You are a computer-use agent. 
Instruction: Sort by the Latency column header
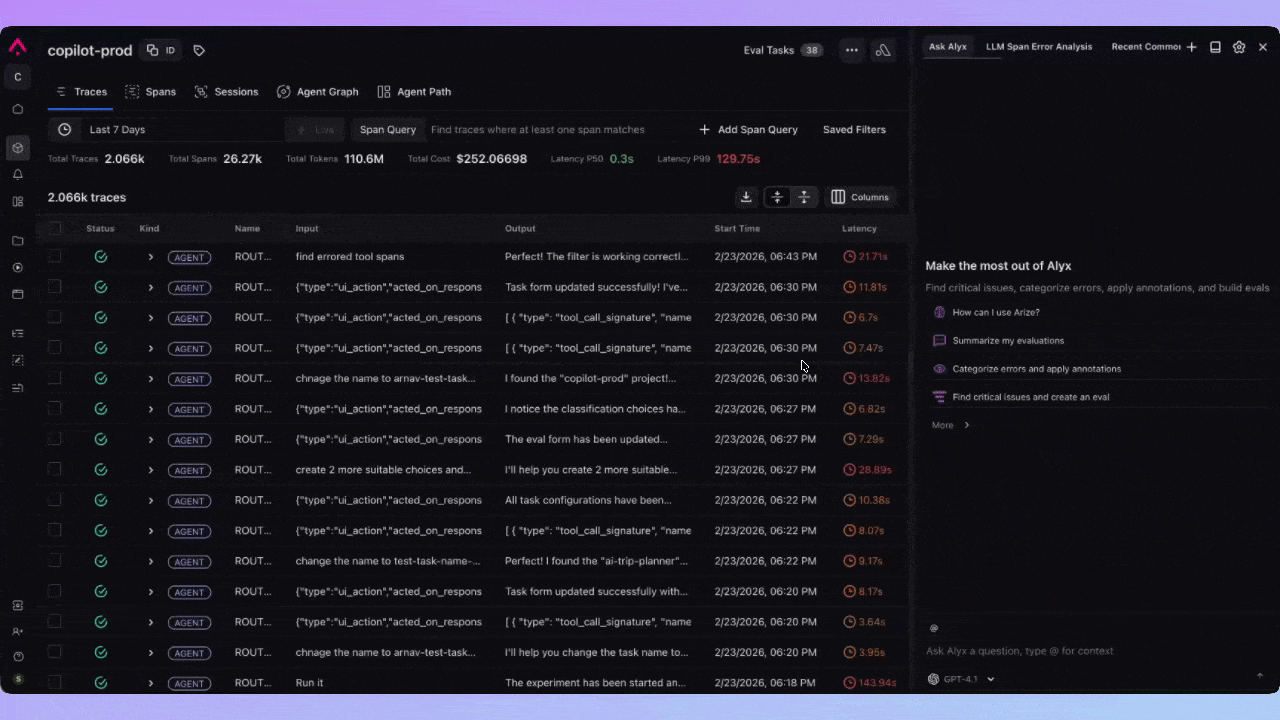(859, 229)
